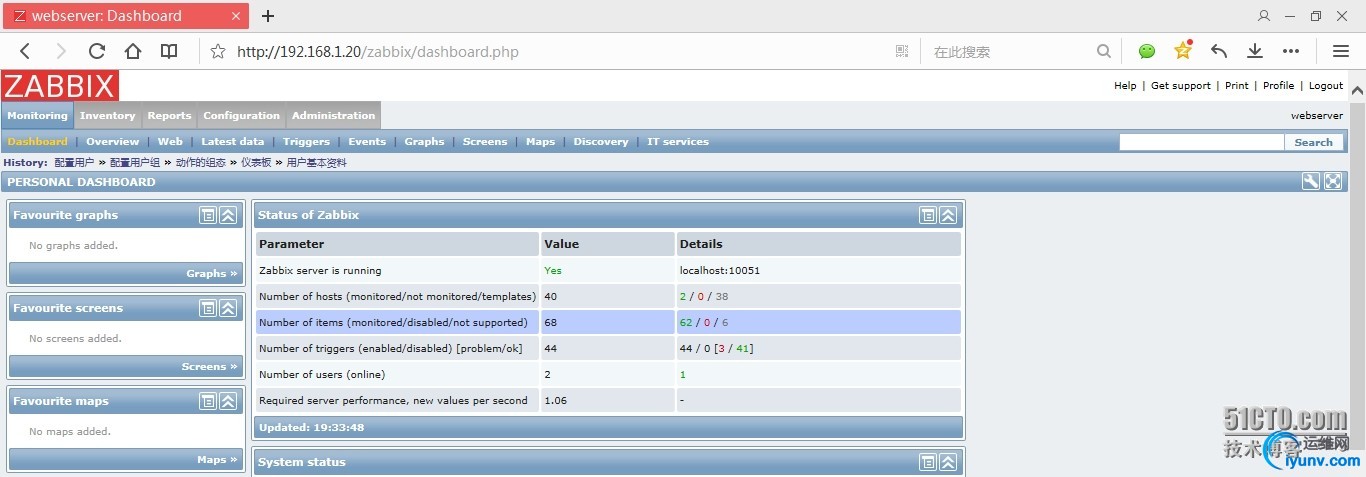The height and width of the screenshot is (477, 1366).
Task: Reload the page with refresh icon
Action: (97, 51)
